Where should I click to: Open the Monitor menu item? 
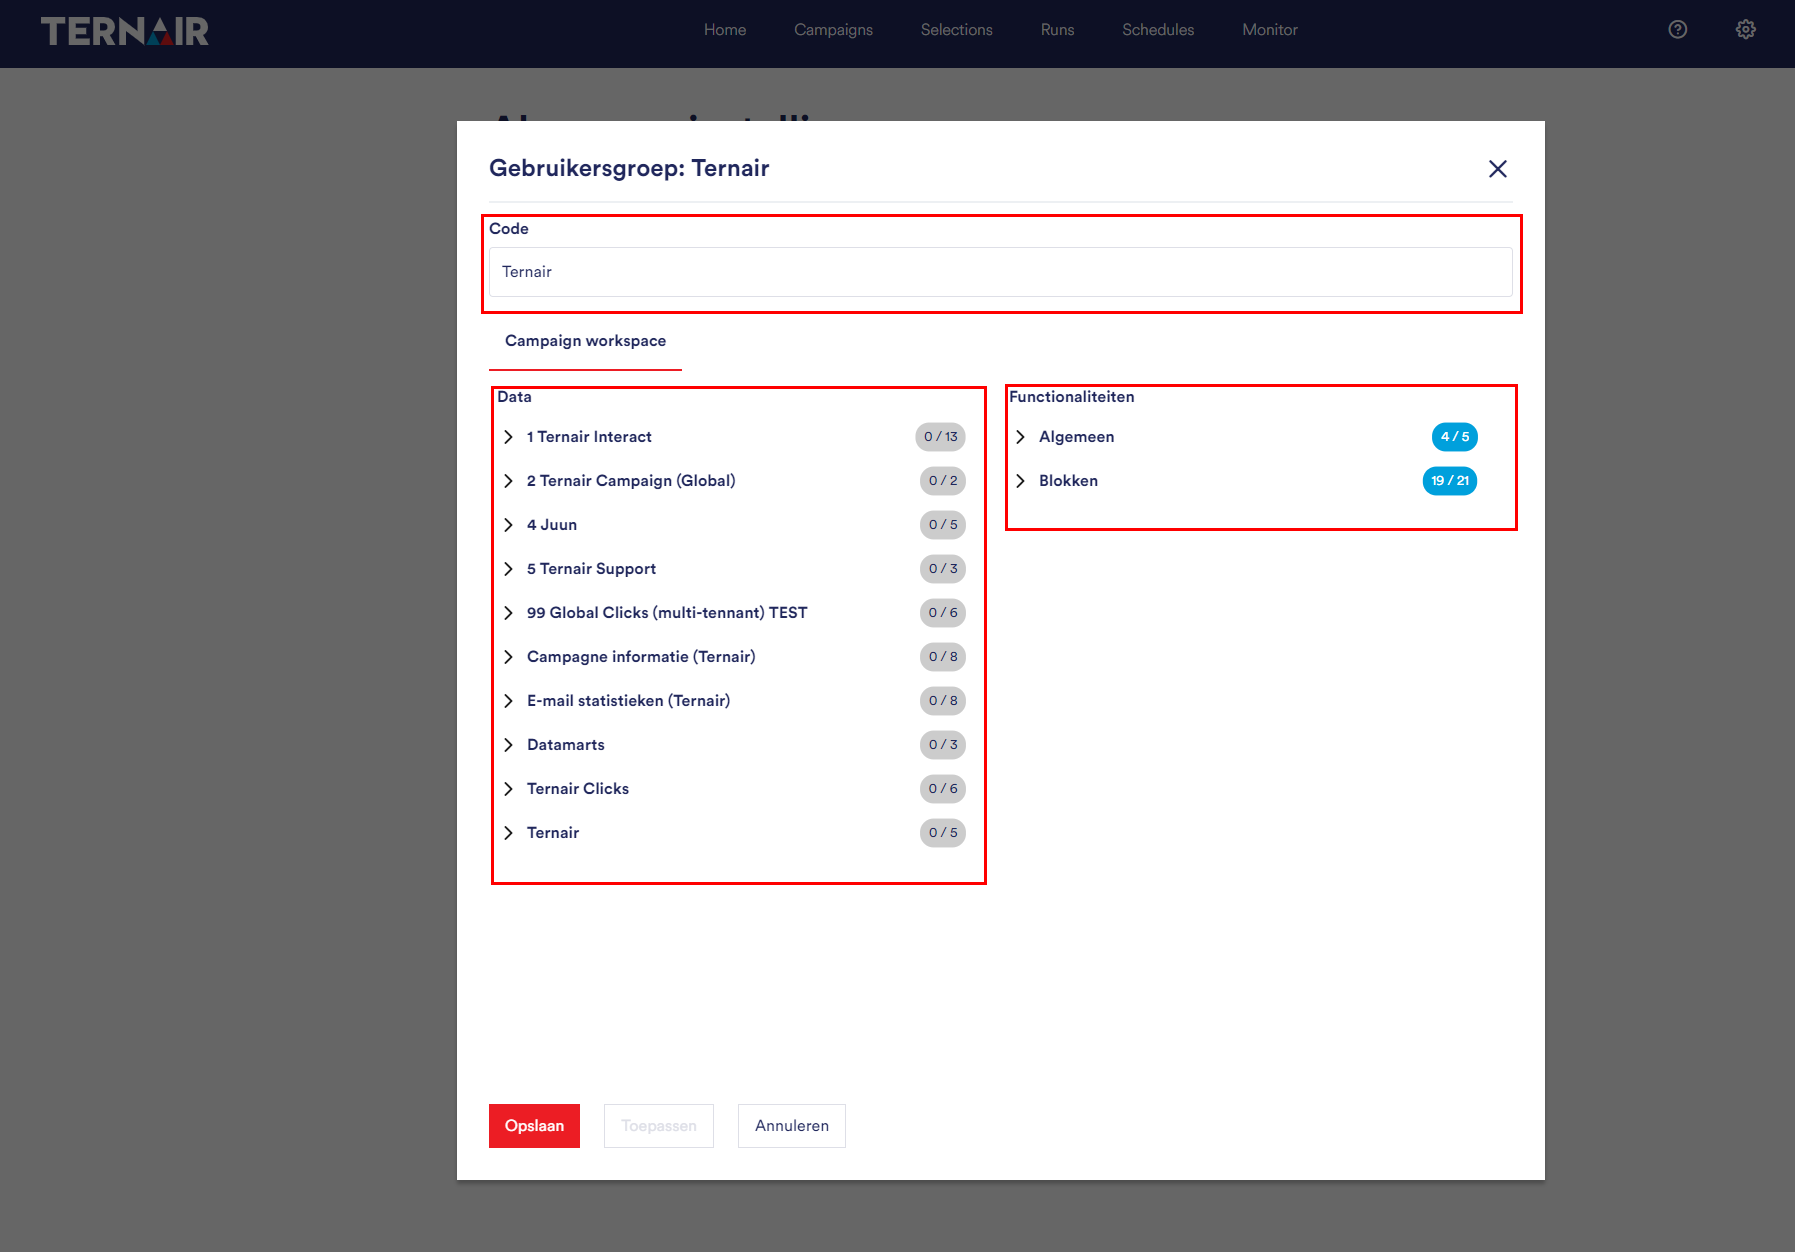(x=1270, y=30)
